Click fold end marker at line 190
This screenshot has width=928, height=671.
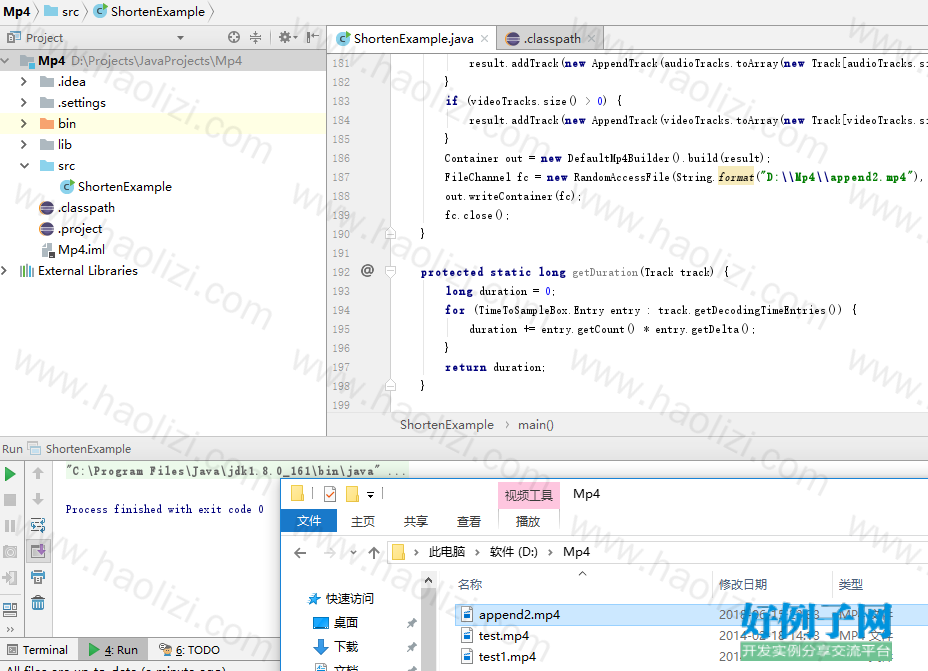(390, 234)
